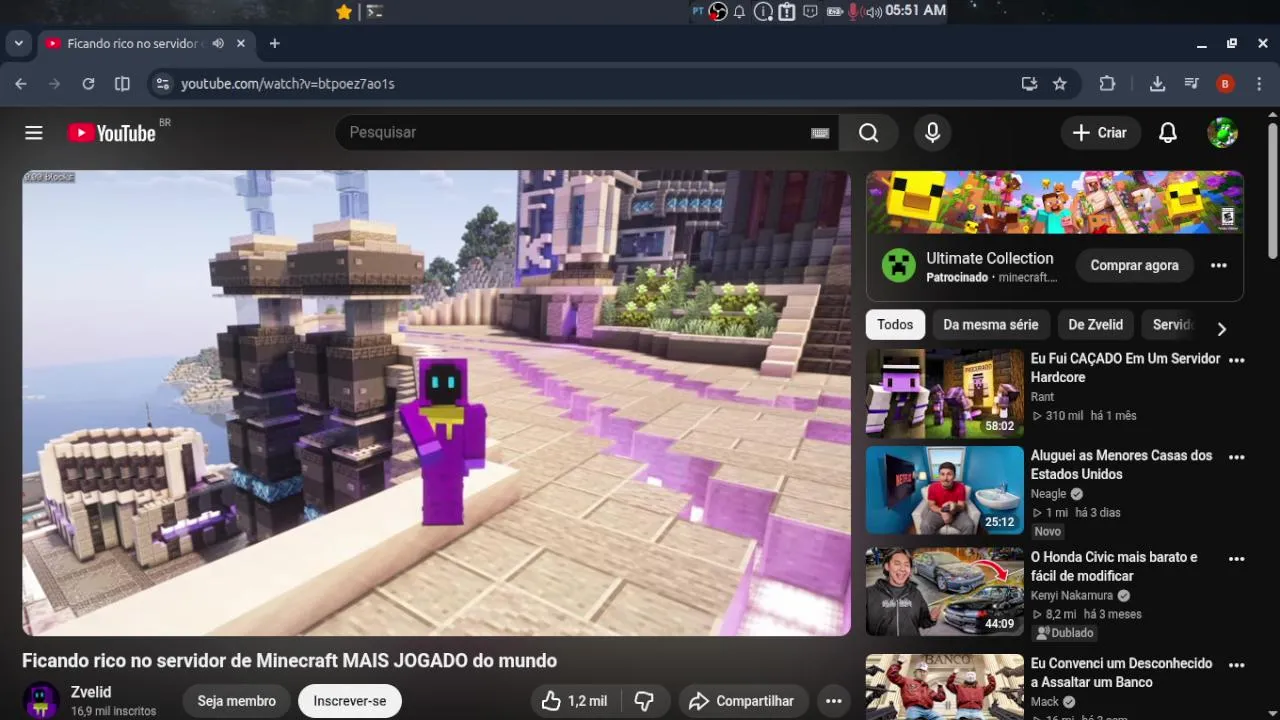1280x720 pixels.
Task: Open options for Aluguei as Menores Casas video
Action: pyautogui.click(x=1237, y=457)
